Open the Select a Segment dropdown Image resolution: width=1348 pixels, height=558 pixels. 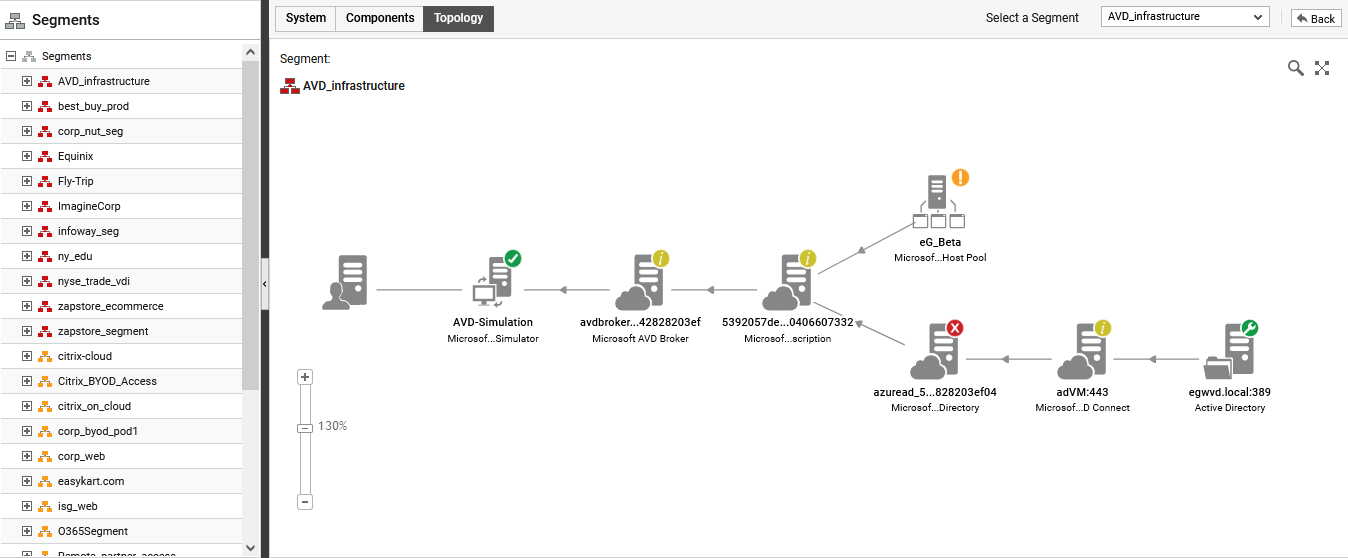click(x=1185, y=17)
